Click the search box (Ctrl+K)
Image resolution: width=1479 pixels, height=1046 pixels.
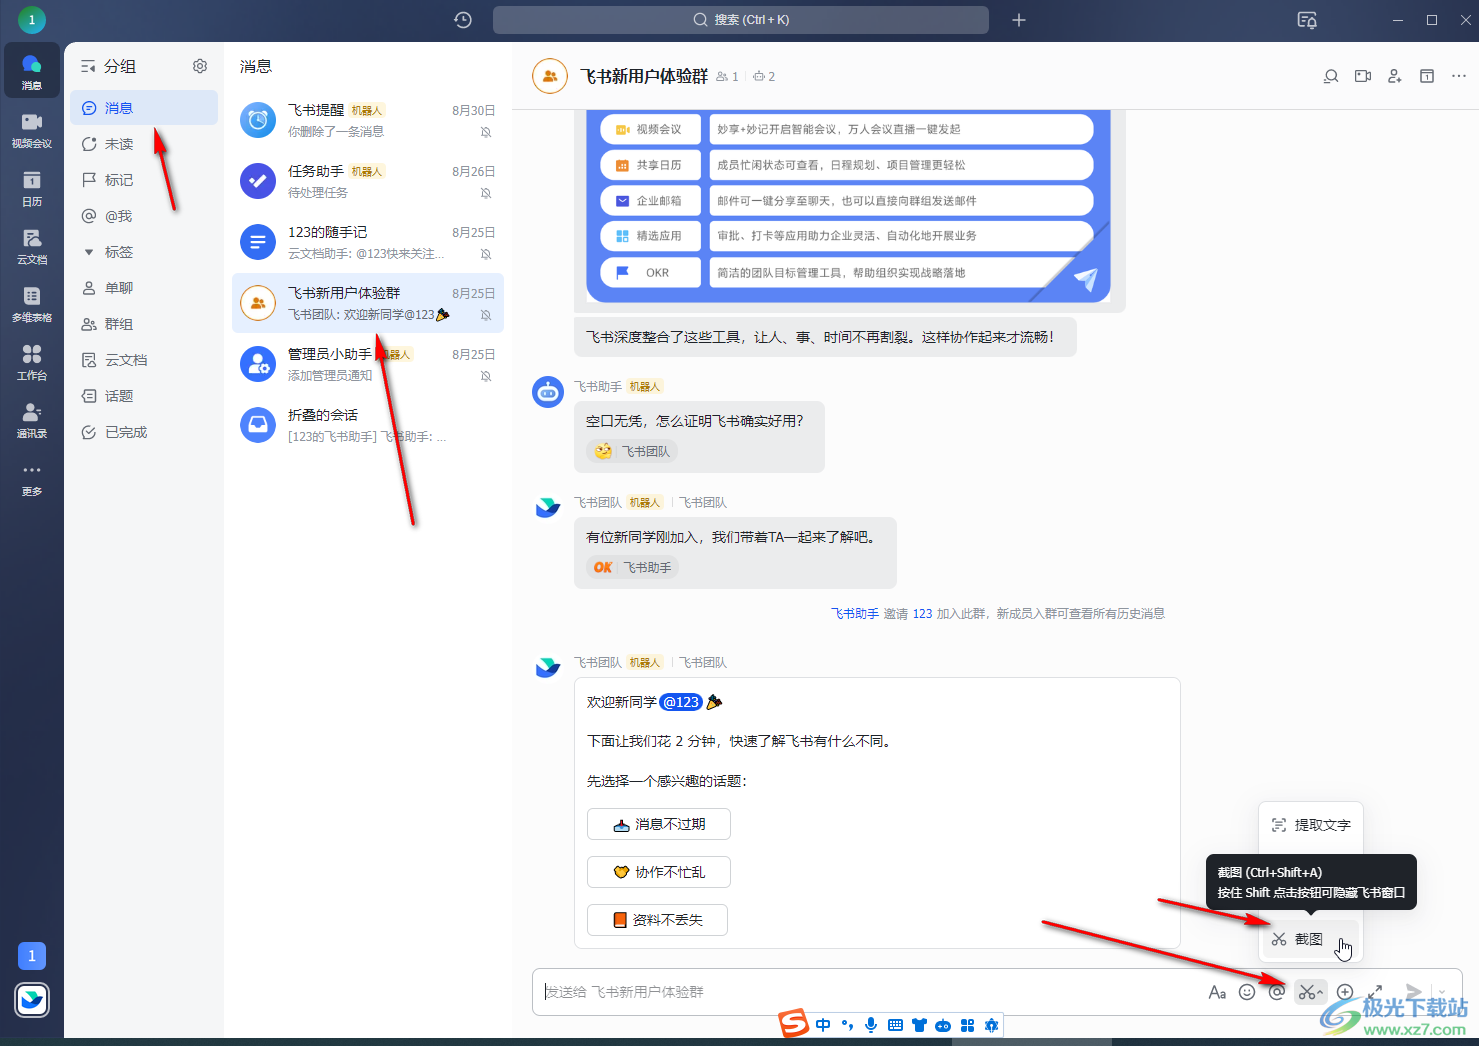[741, 20]
